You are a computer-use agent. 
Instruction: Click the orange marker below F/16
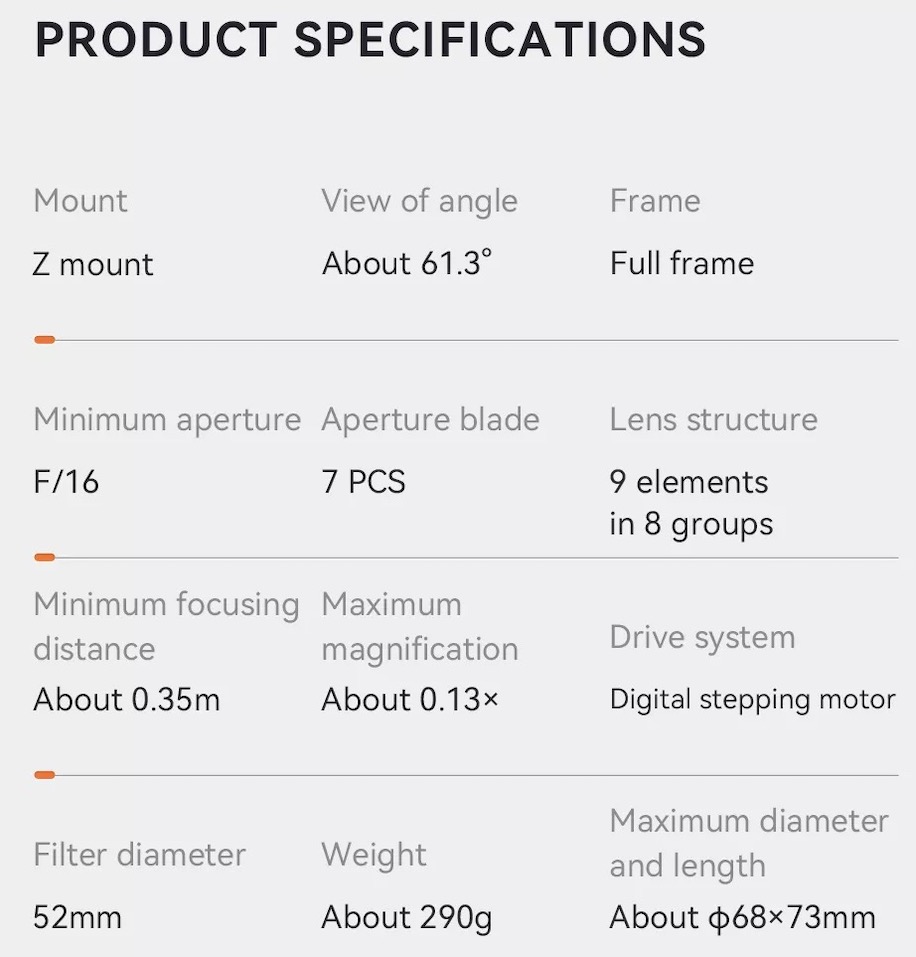(x=44, y=557)
